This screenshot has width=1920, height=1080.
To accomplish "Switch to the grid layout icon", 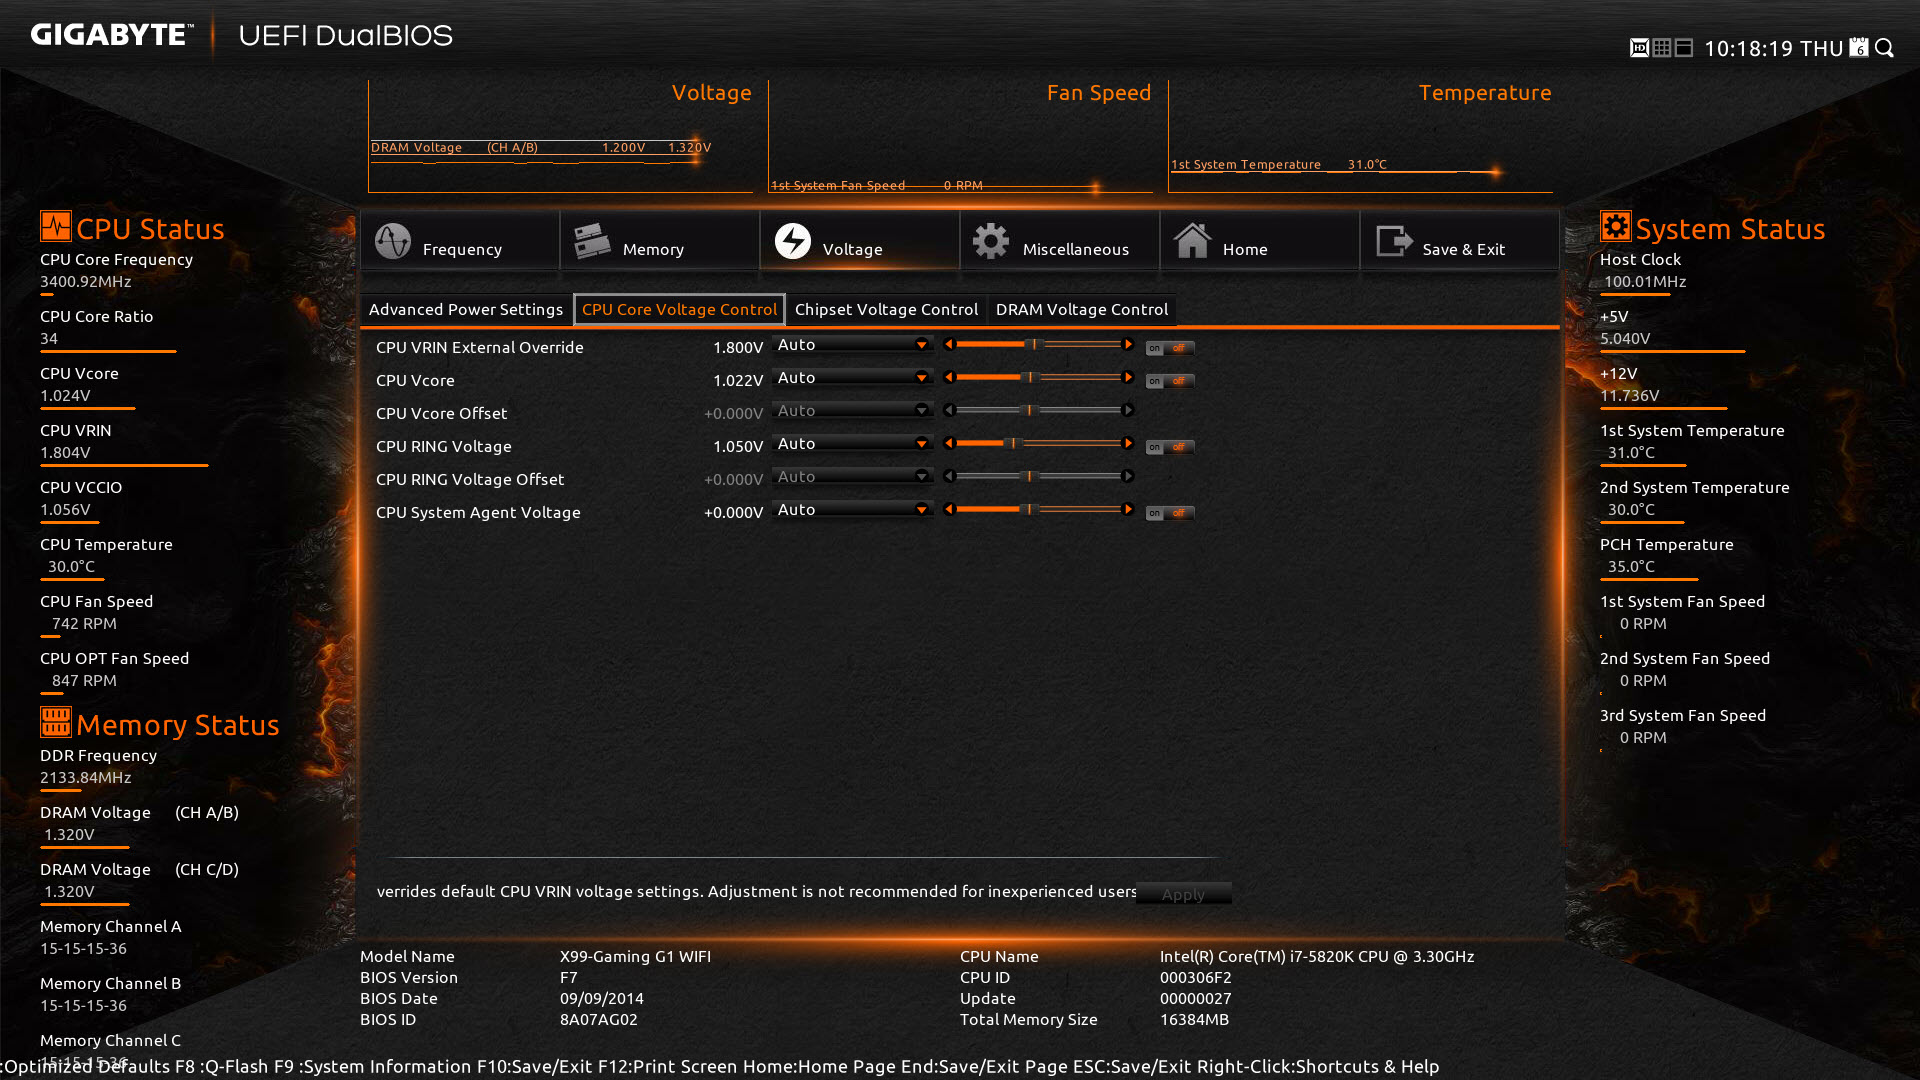I will [x=1662, y=48].
